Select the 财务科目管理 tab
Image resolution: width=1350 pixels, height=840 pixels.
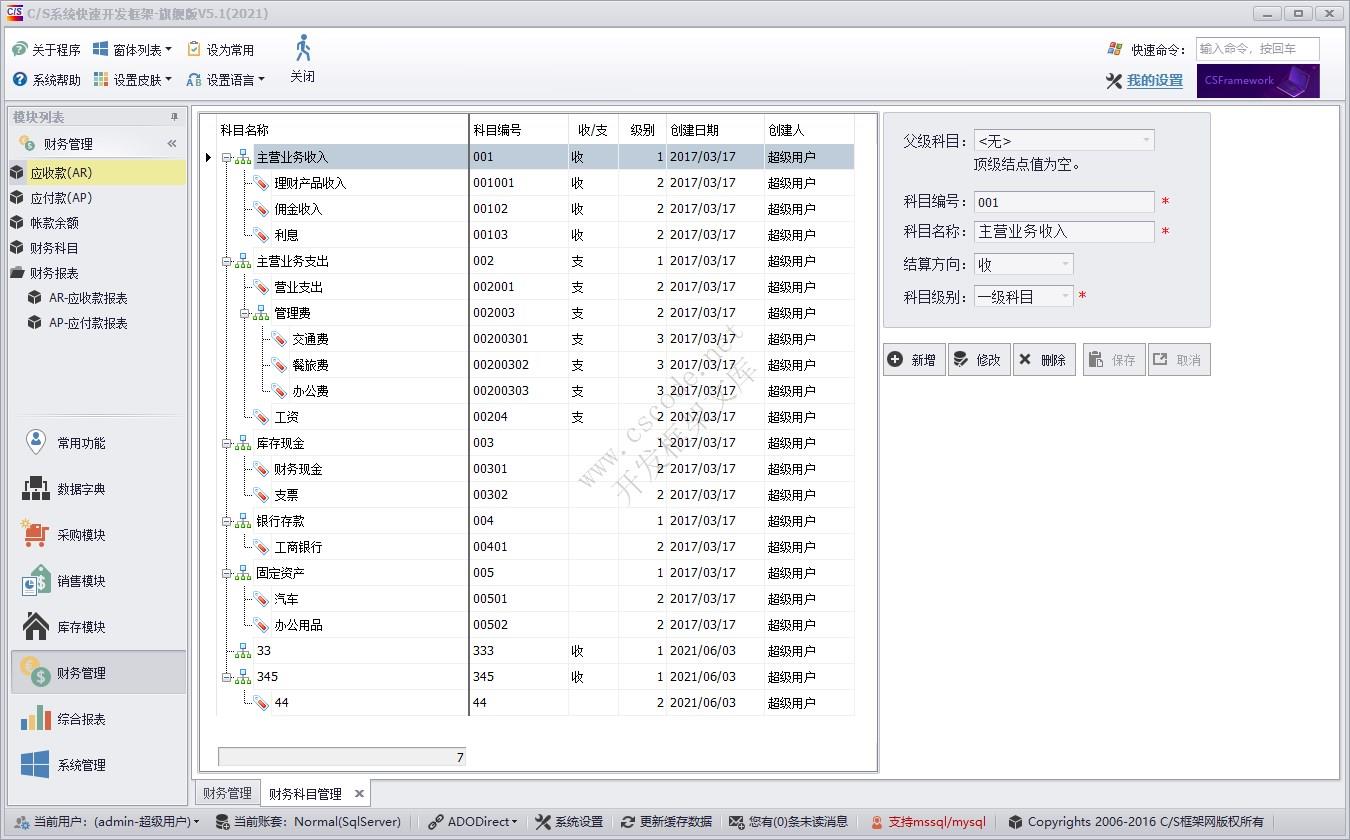(x=304, y=792)
